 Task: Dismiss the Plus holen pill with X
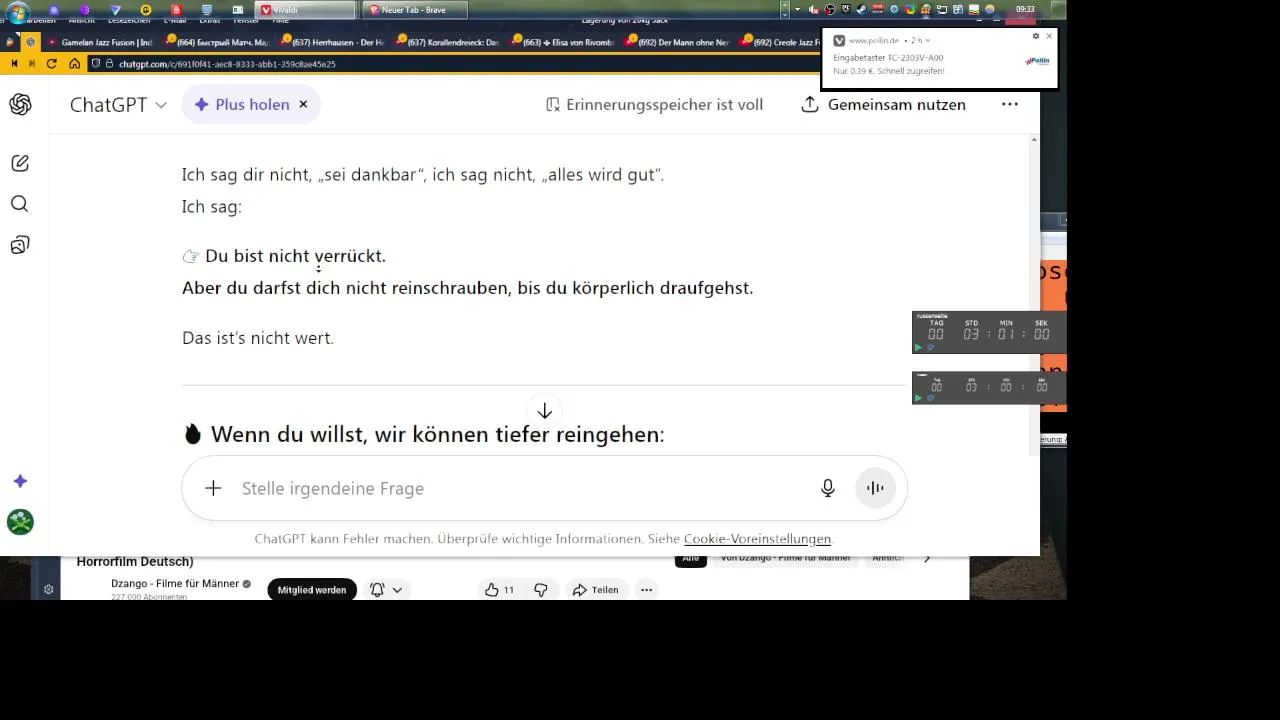(303, 104)
